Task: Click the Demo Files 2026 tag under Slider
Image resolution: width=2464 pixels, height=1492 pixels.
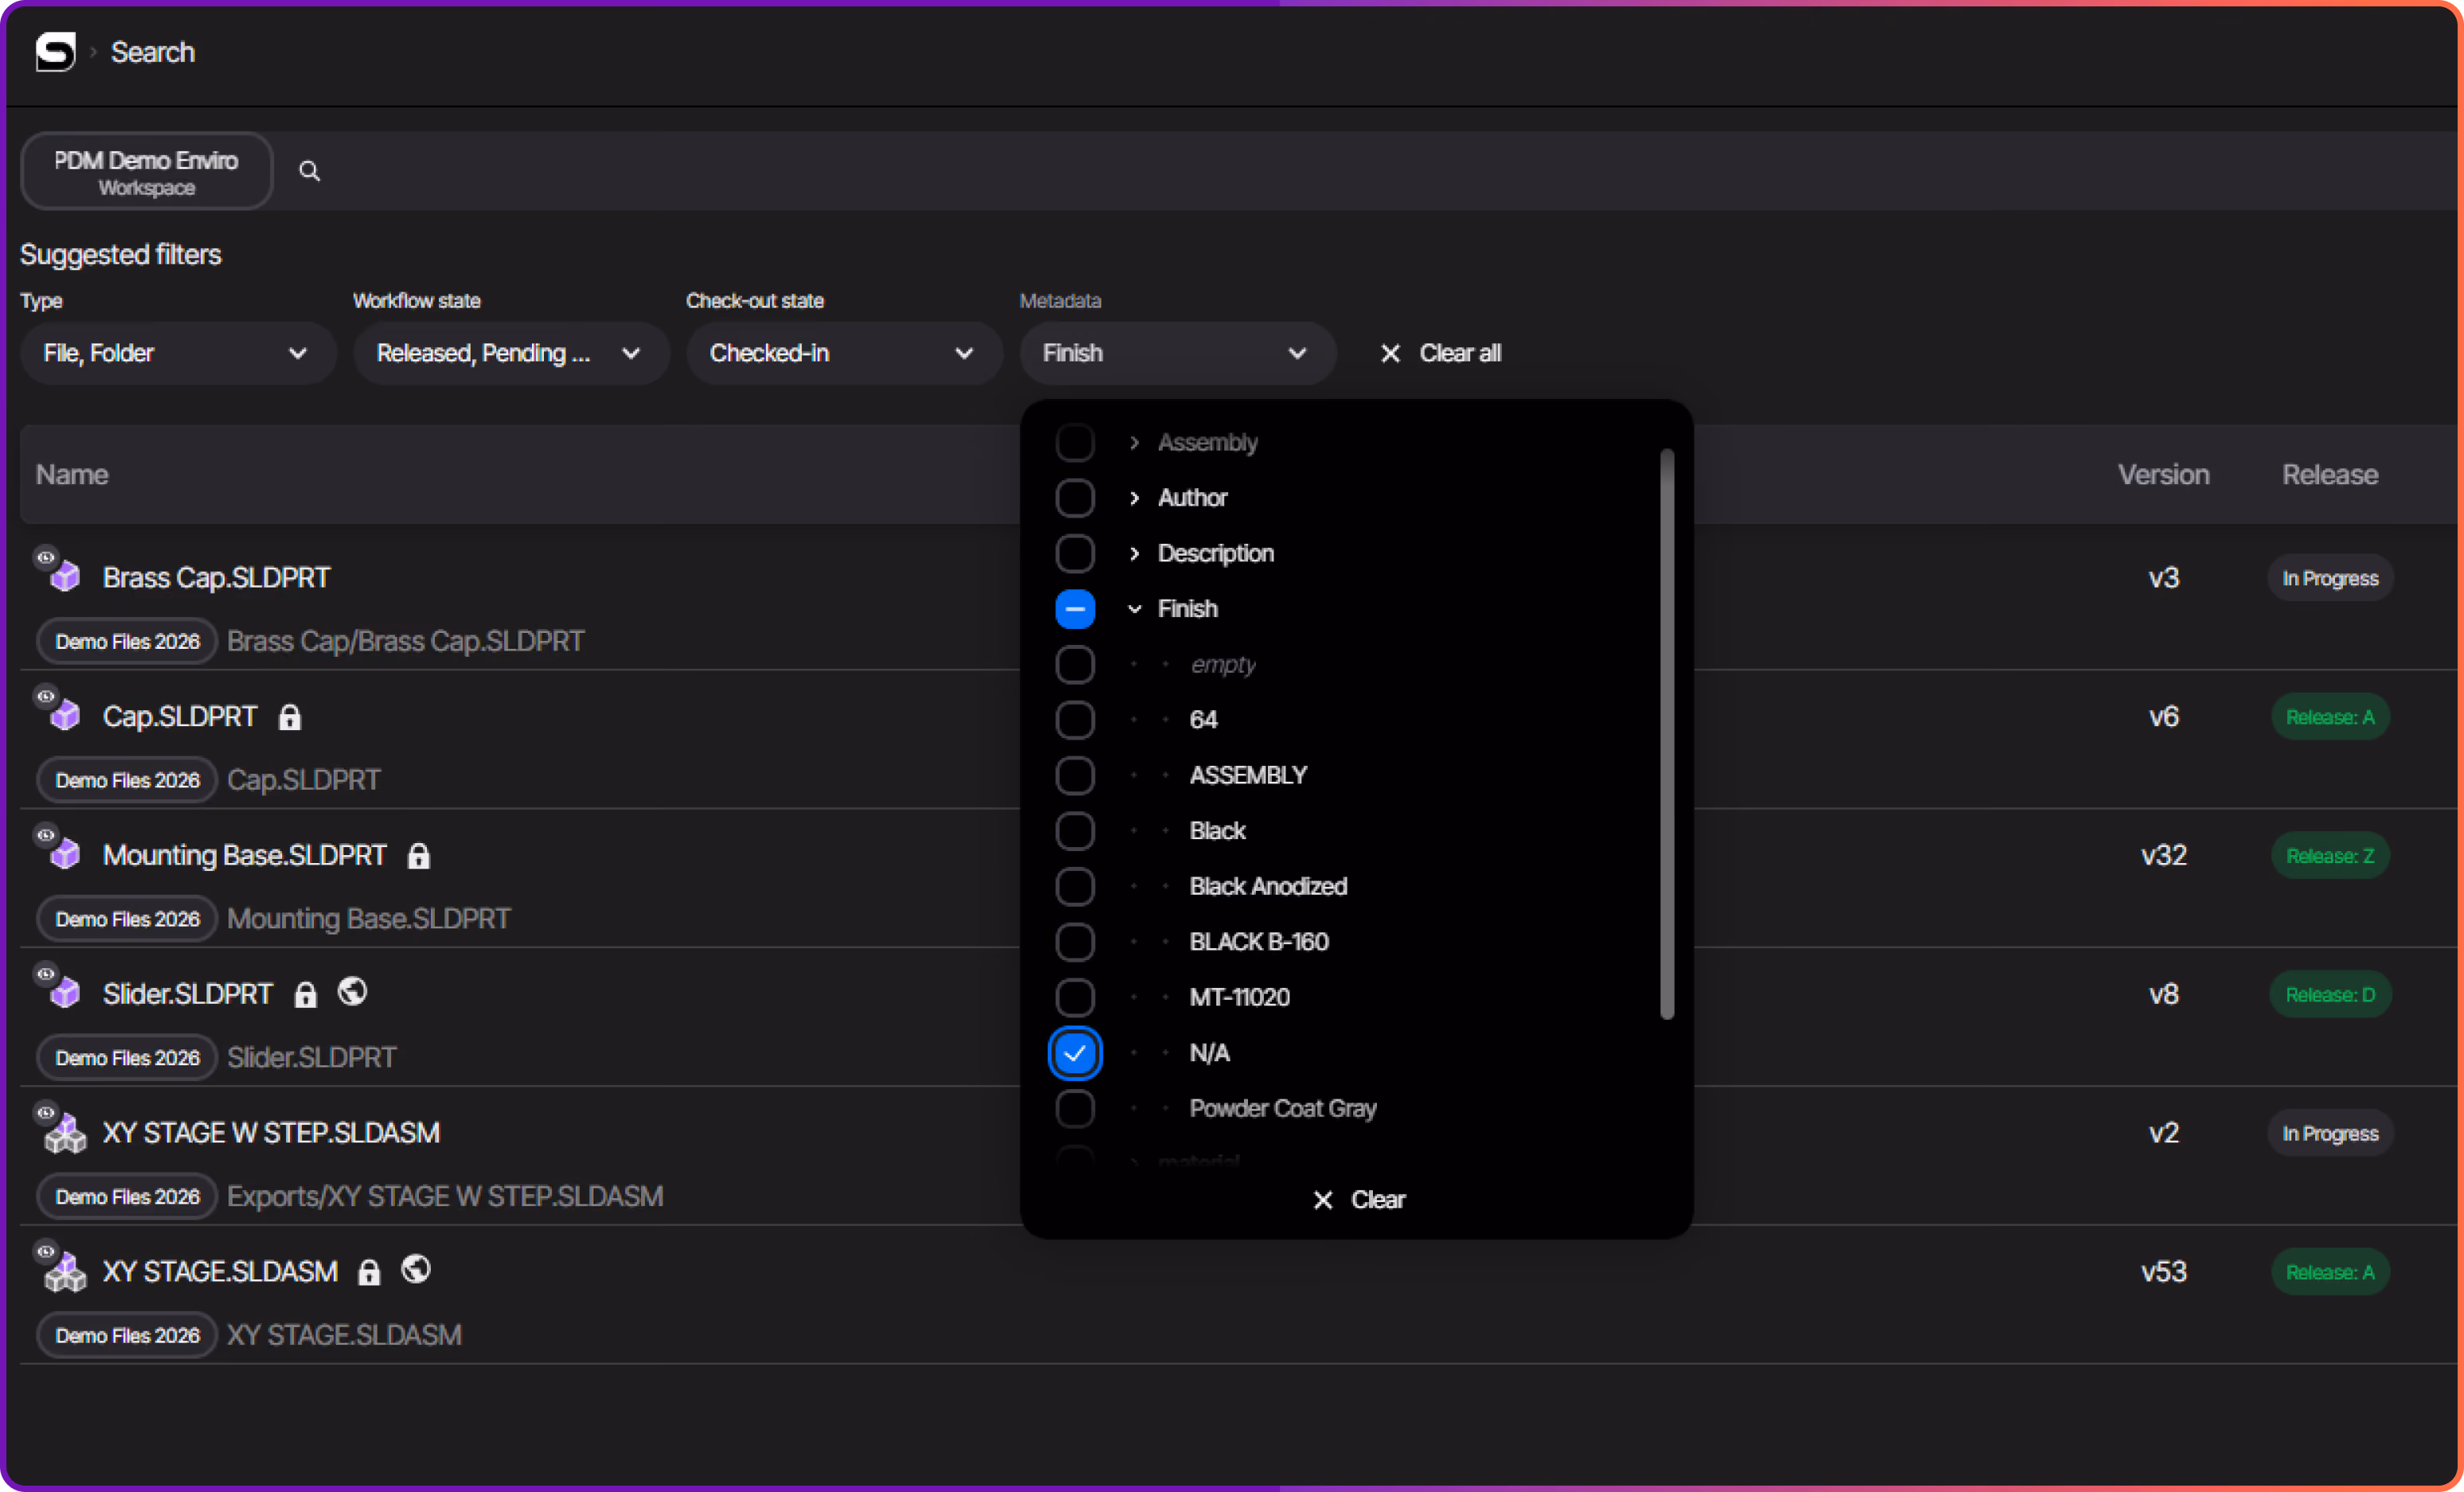Action: coord(127,1057)
